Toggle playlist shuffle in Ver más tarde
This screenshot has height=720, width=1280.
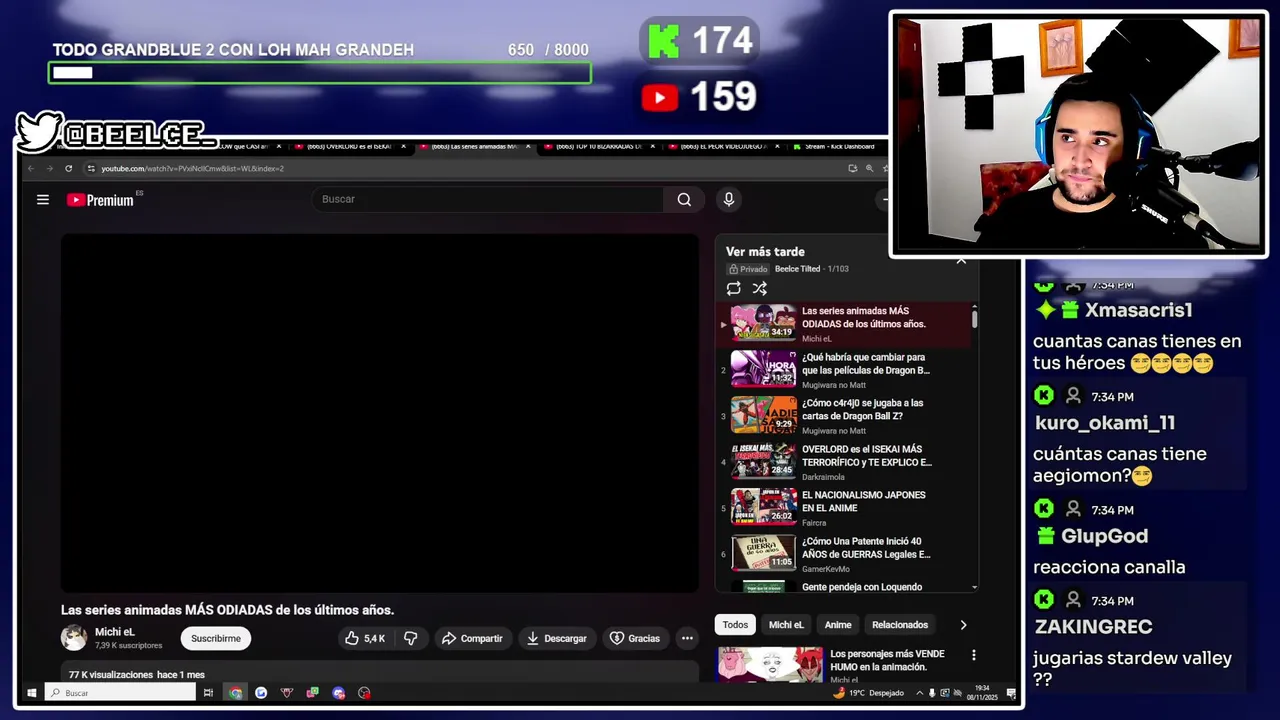point(760,288)
